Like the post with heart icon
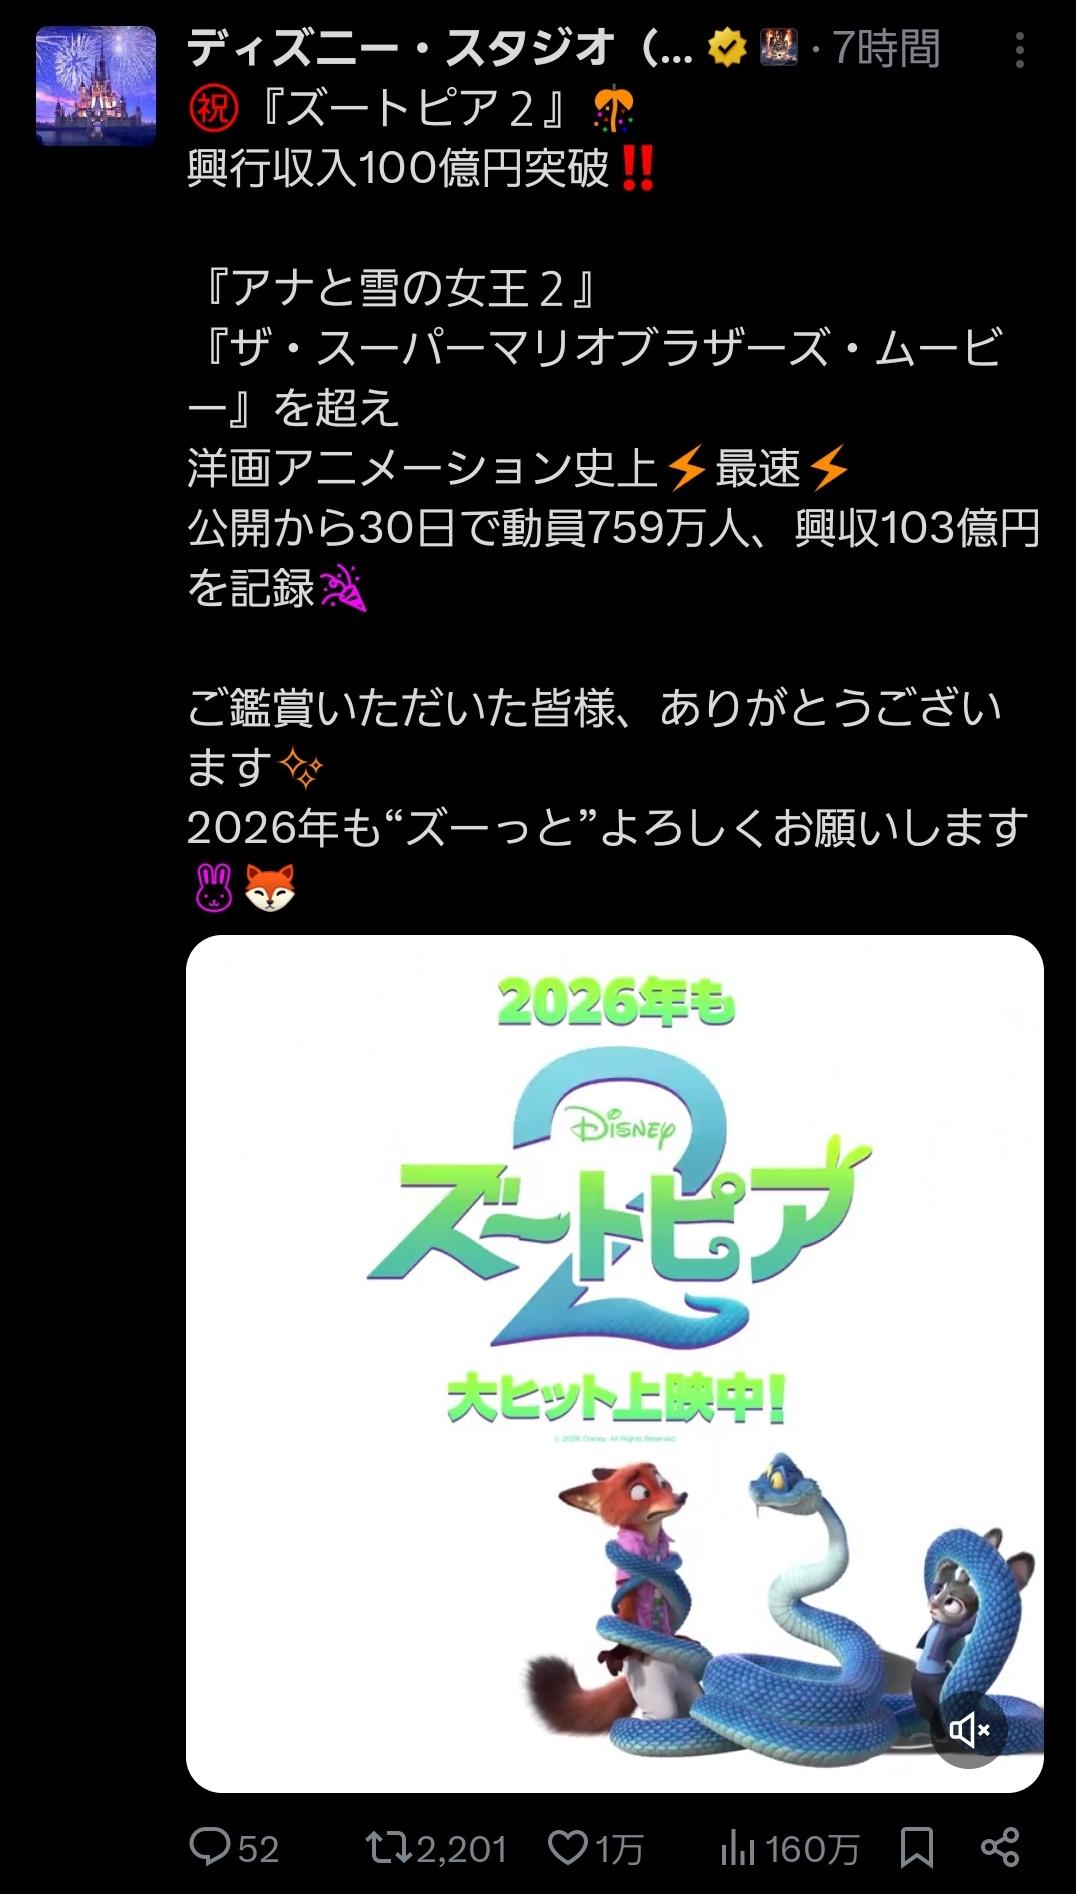Image resolution: width=1076 pixels, height=1894 pixels. point(568,1847)
